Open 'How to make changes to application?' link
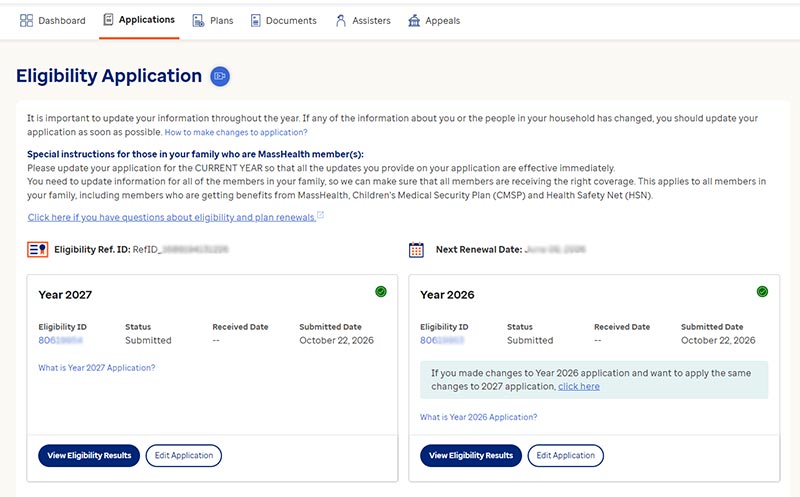This screenshot has width=800, height=497. 236,132
